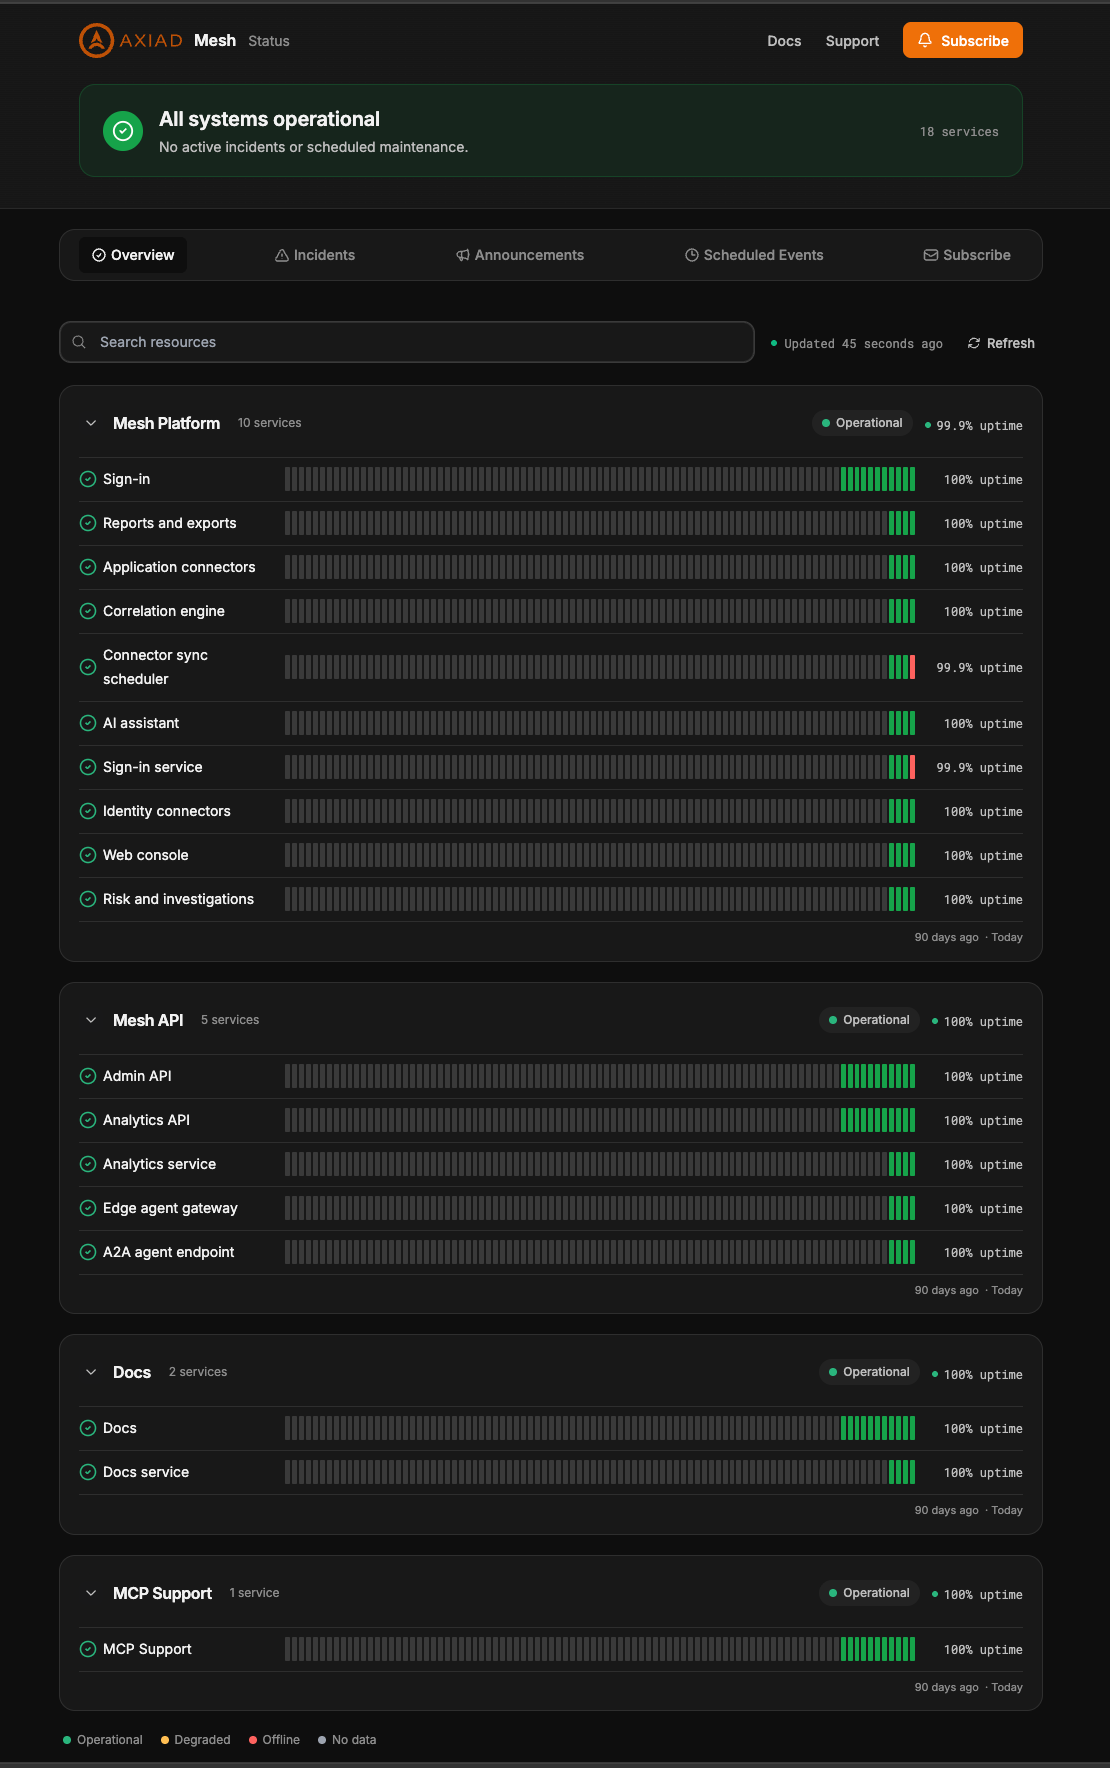Select the Subscribe tab with envelope
The height and width of the screenshot is (1768, 1110).
(967, 255)
